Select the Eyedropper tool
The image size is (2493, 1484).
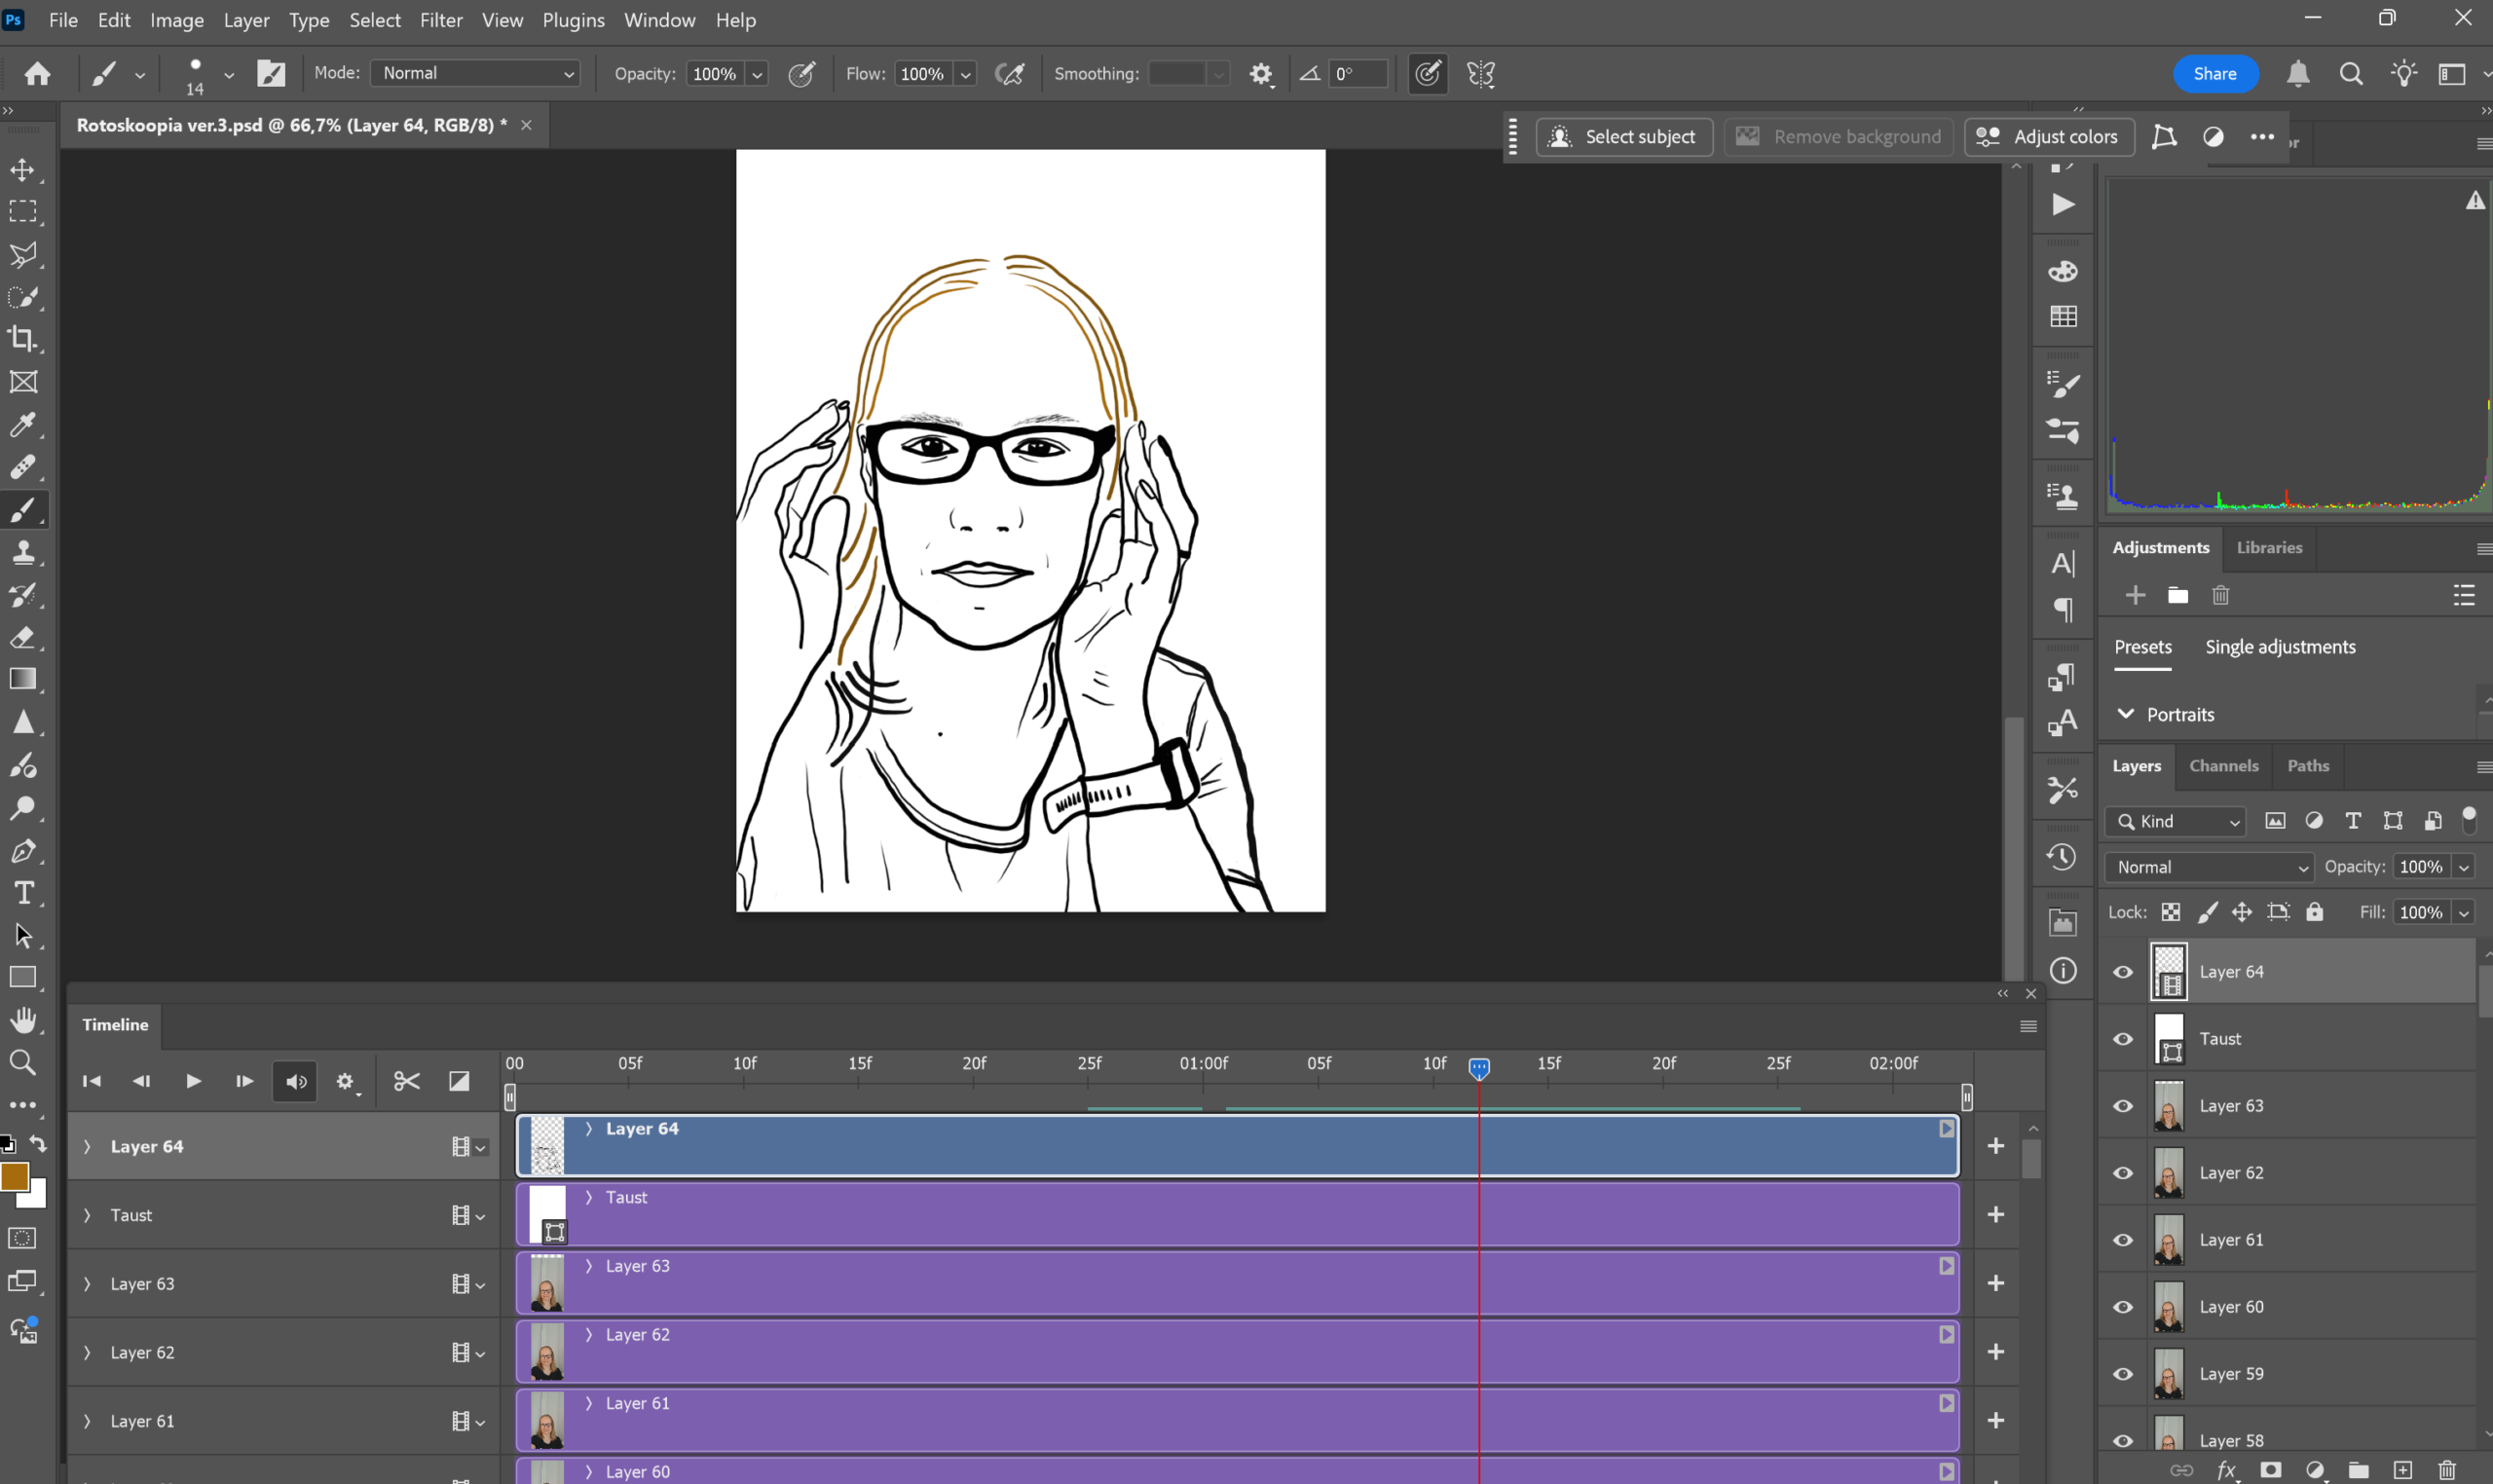tap(23, 425)
